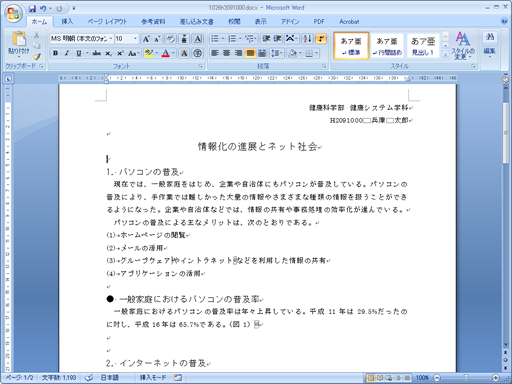The width and height of the screenshot is (512, 384).
Task: Center the paragraph text
Action: click(227, 53)
